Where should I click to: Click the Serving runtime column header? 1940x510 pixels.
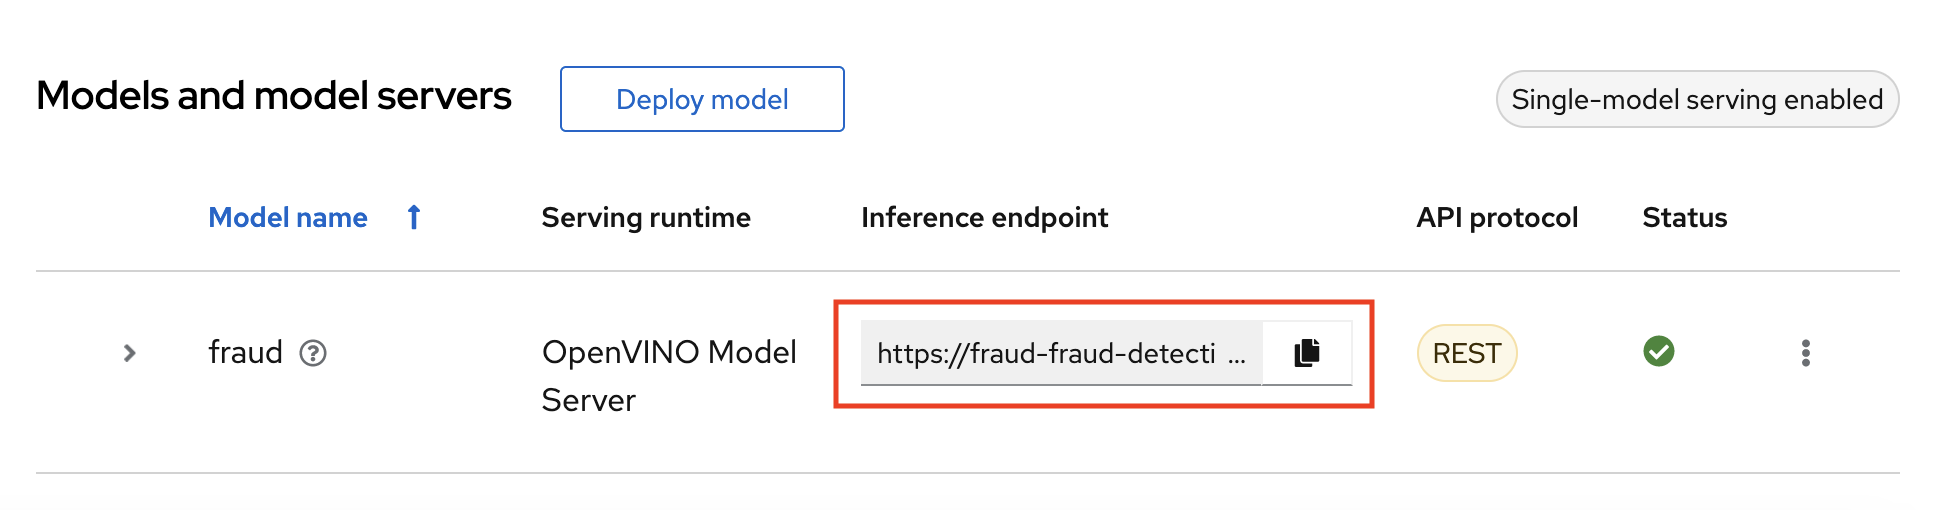tap(645, 217)
